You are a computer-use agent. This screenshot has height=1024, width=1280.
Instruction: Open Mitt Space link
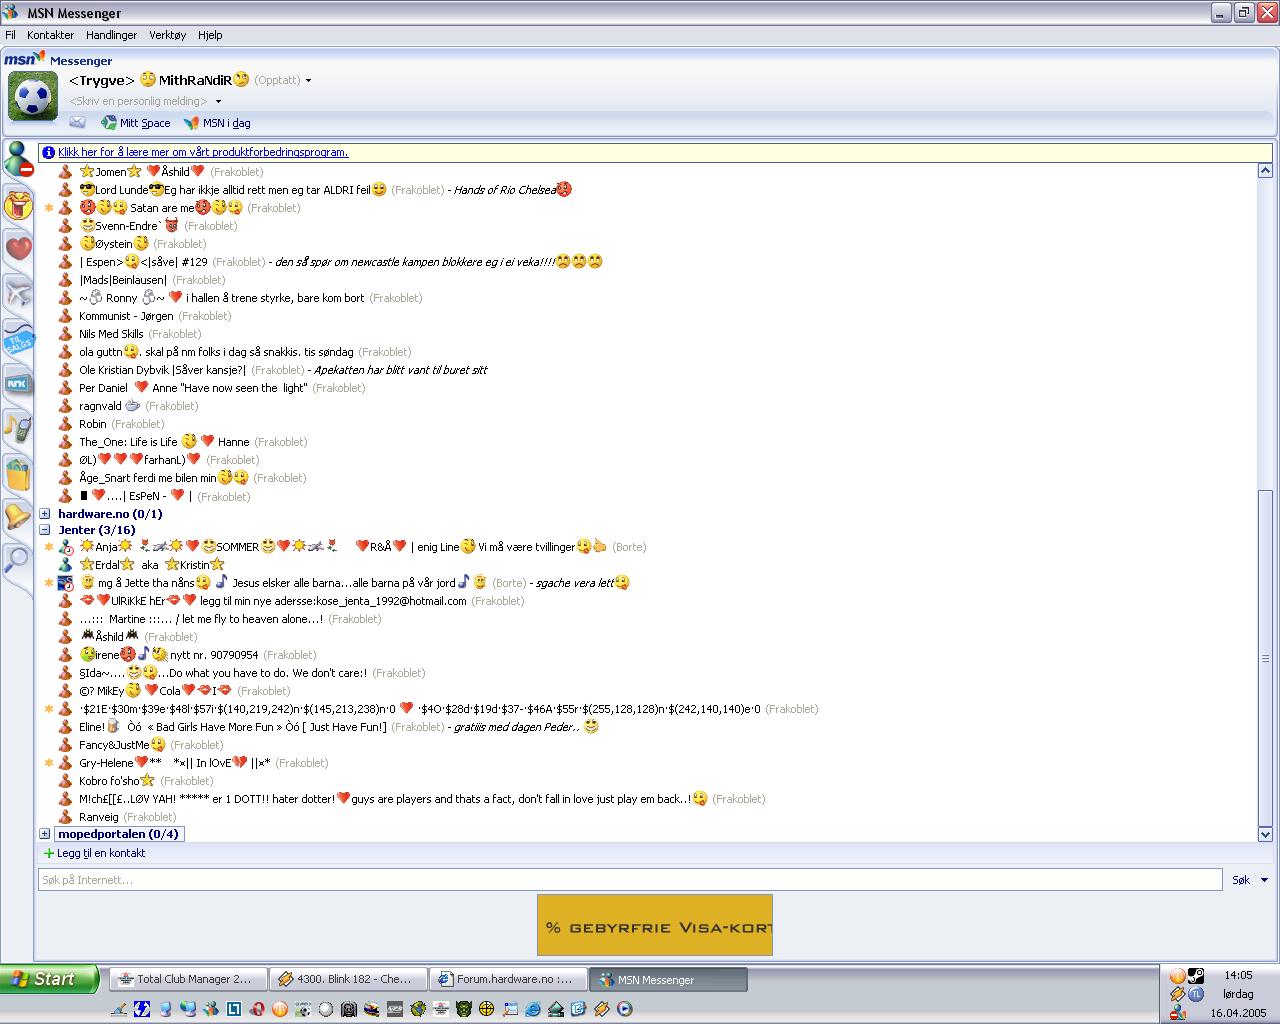[x=136, y=123]
